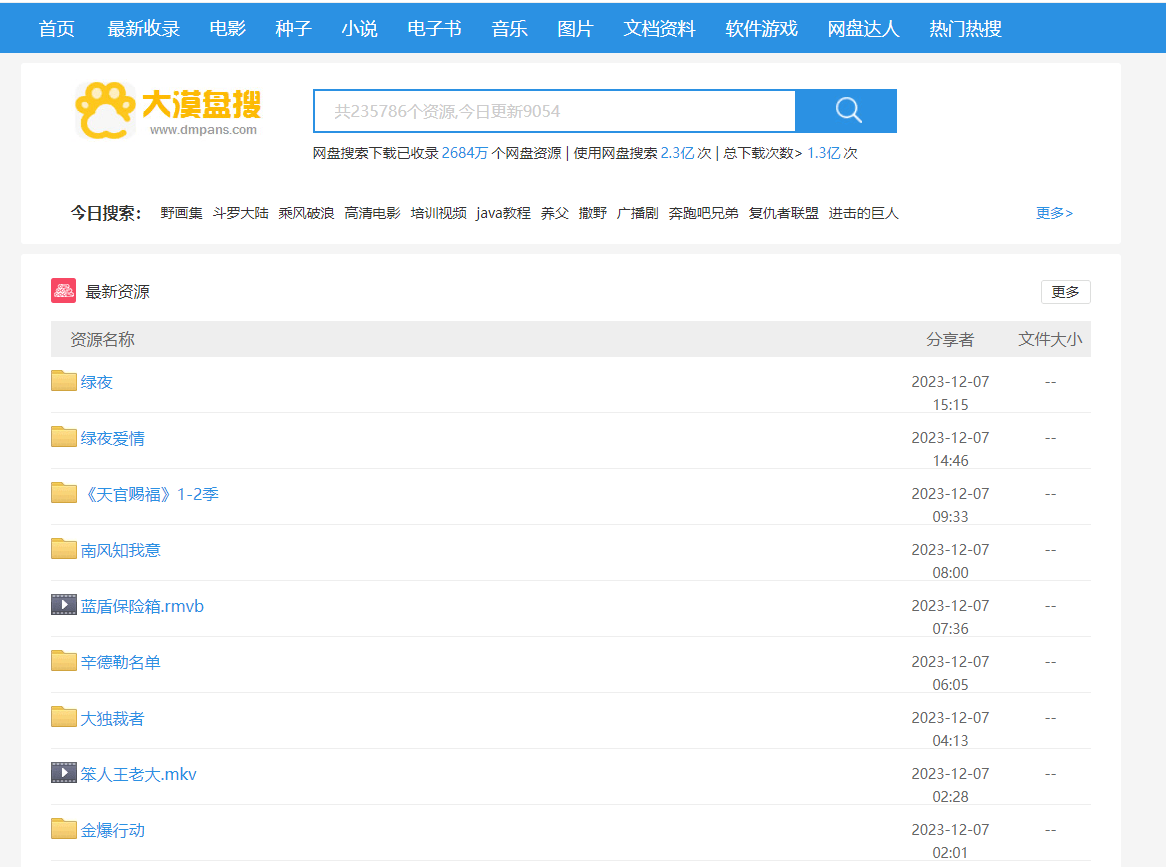Expand today's searches with 更多> link

tap(1054, 213)
